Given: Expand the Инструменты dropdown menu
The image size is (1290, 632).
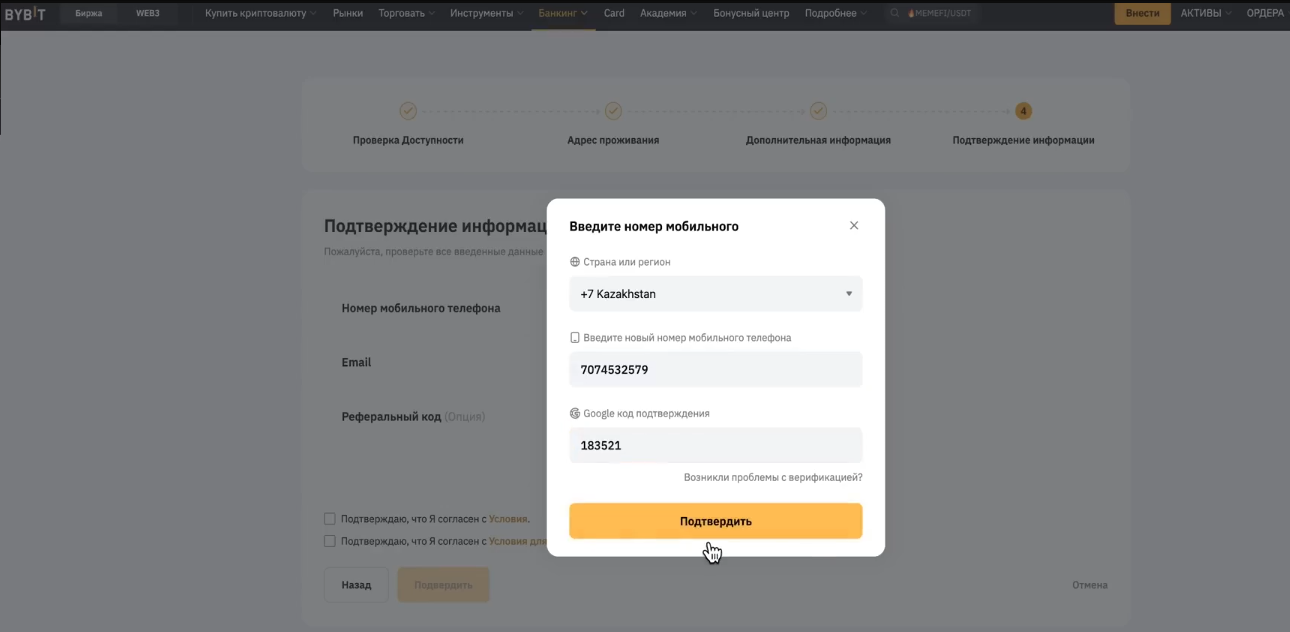Looking at the screenshot, I should [487, 14].
